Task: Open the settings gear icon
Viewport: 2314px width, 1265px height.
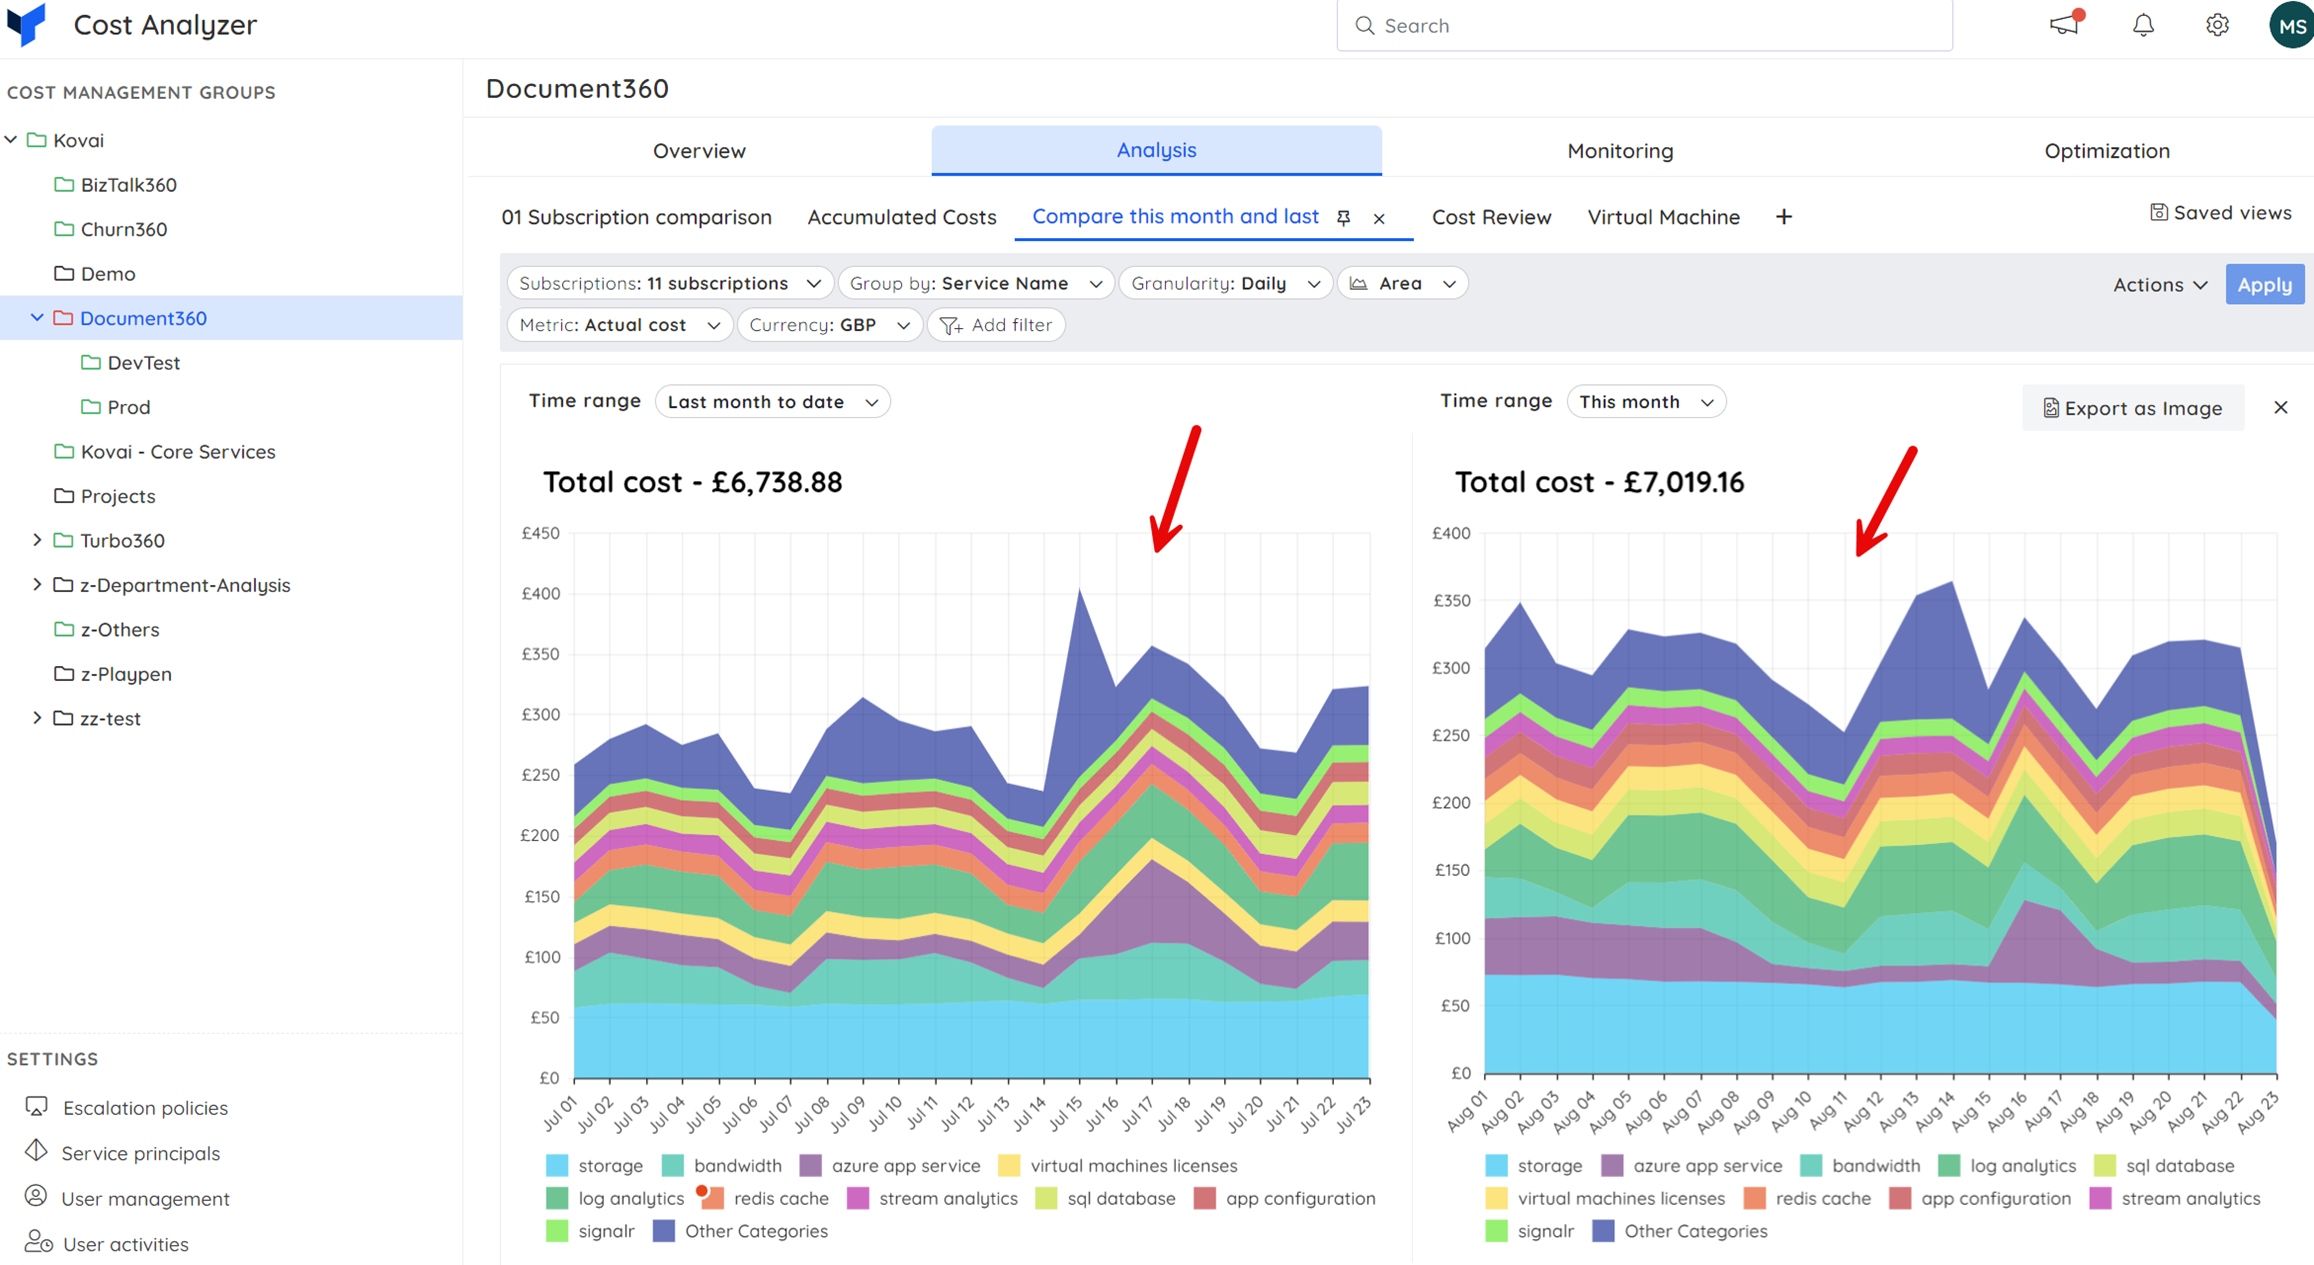Action: [x=2217, y=25]
